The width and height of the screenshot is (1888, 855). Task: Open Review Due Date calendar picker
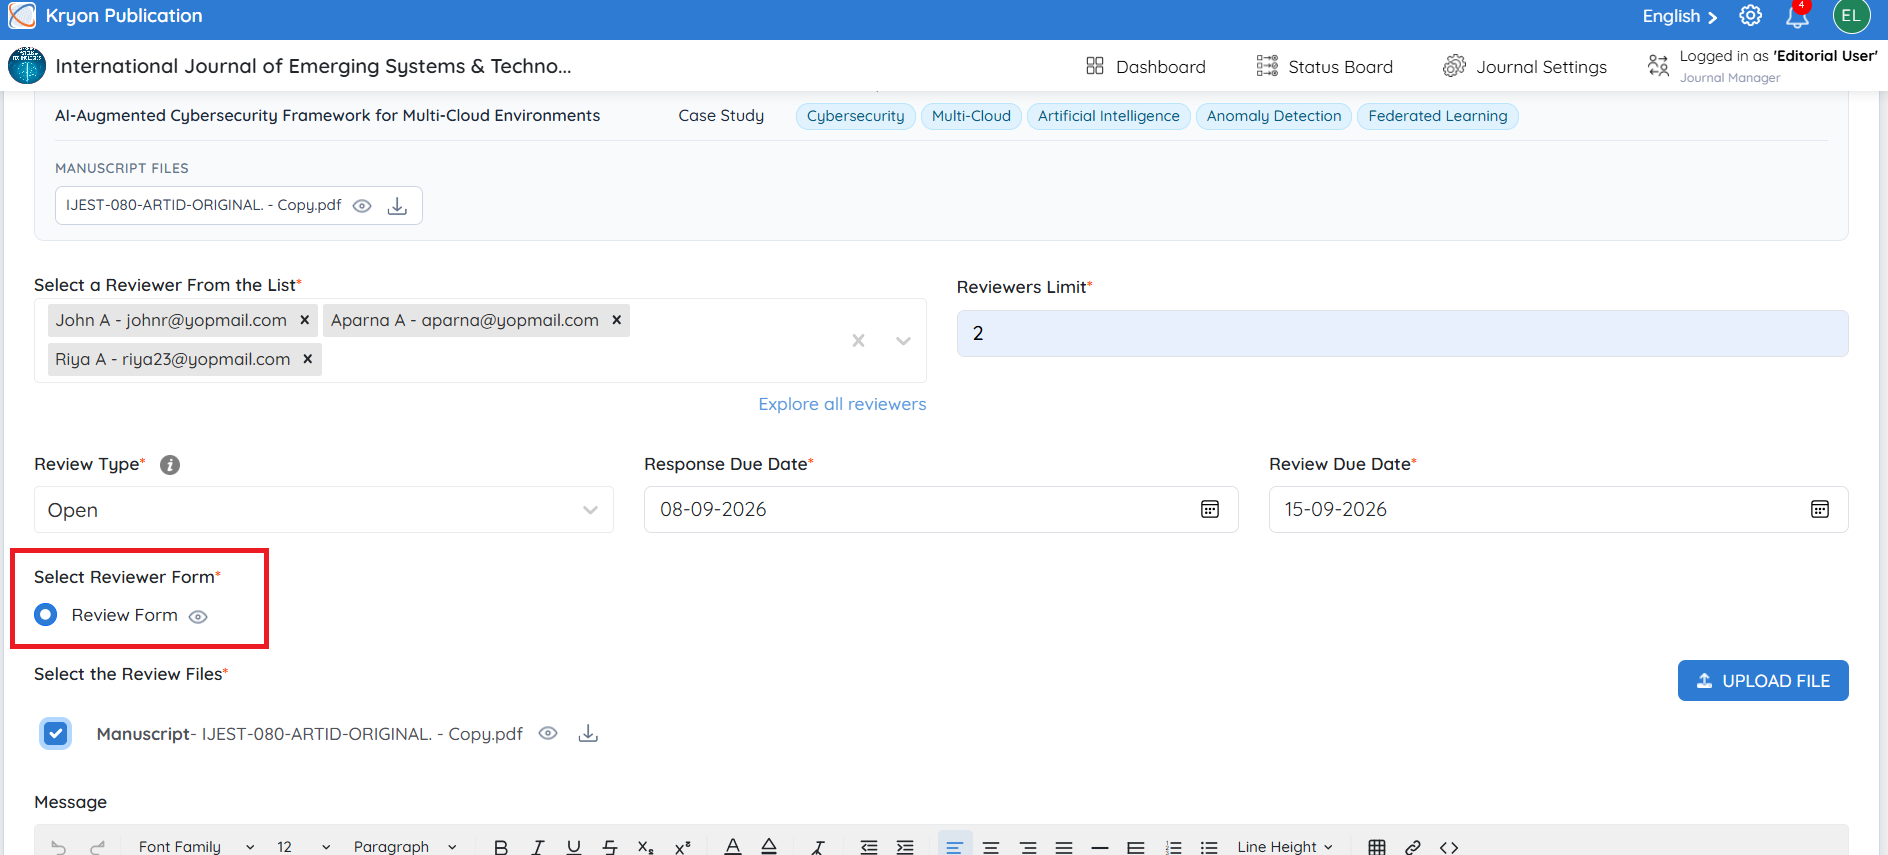click(1820, 509)
